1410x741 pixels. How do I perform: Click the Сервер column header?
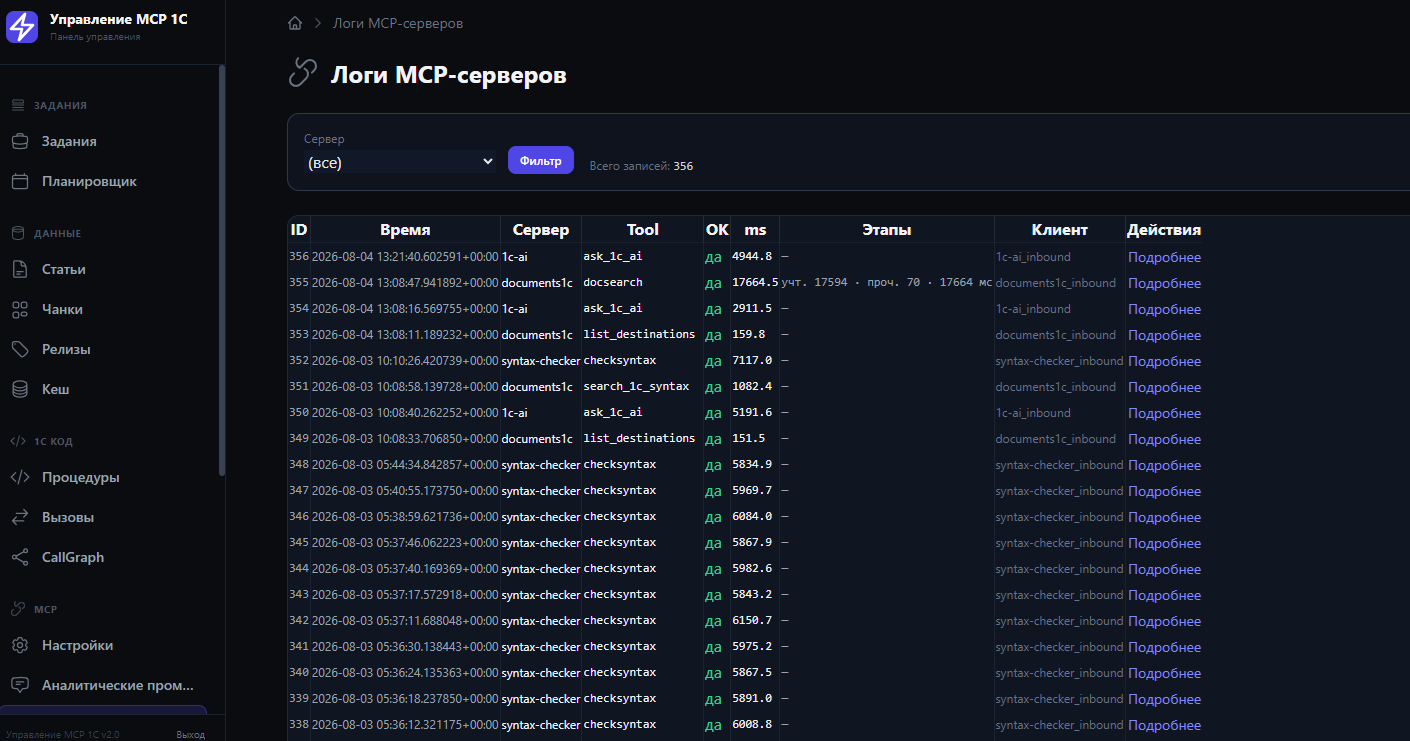click(541, 229)
